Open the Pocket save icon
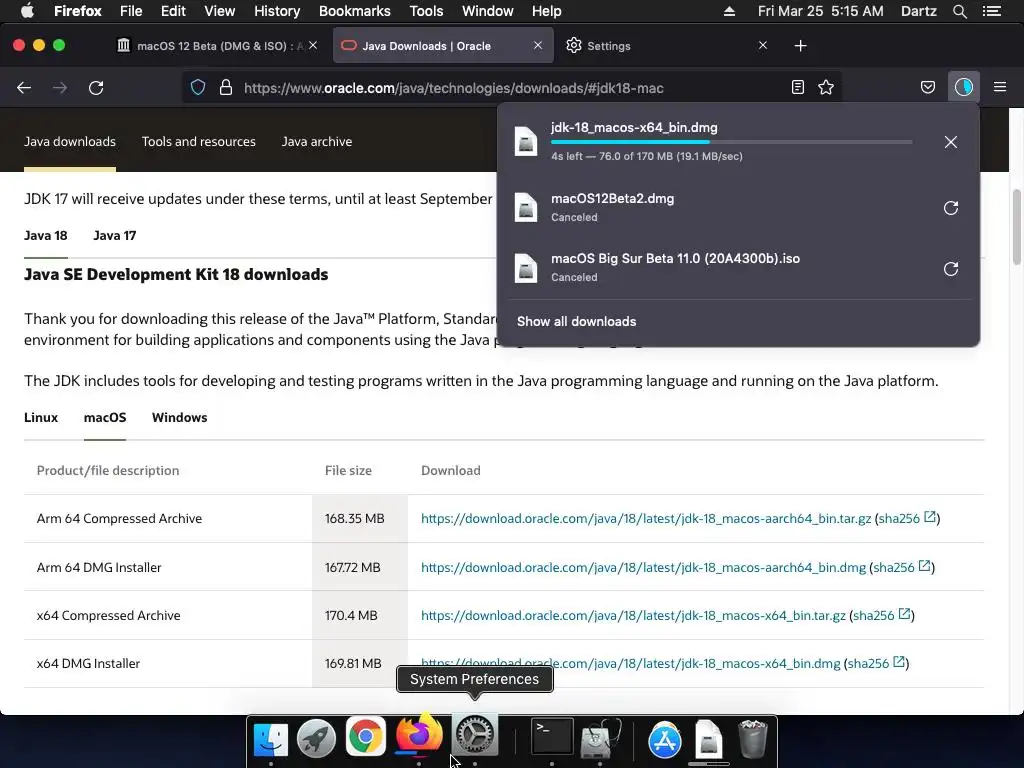Image resolution: width=1024 pixels, height=768 pixels. 928,88
